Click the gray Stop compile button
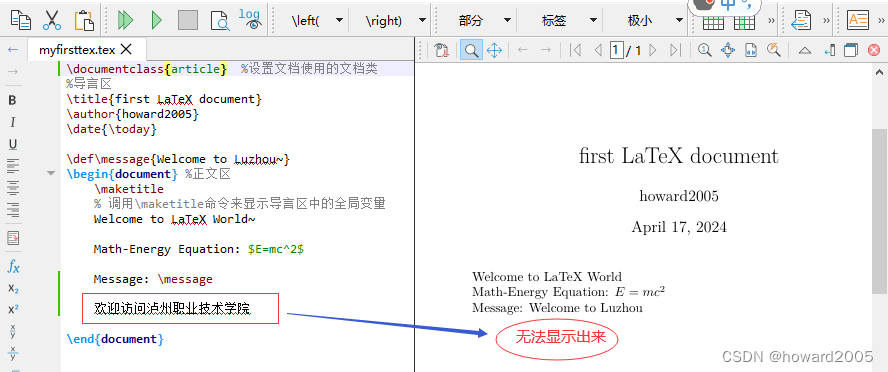The width and height of the screenshot is (888, 372). coord(188,20)
